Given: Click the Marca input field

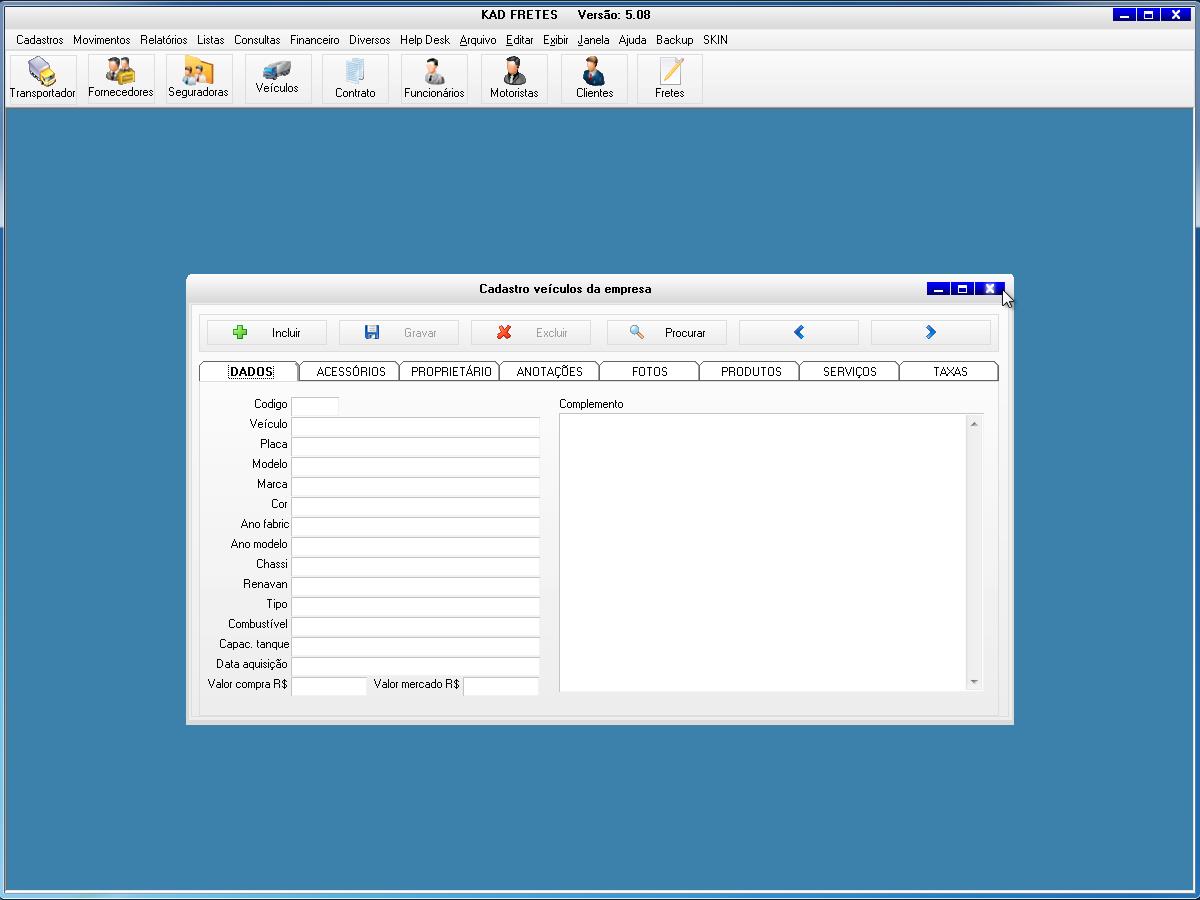Looking at the screenshot, I should (415, 486).
